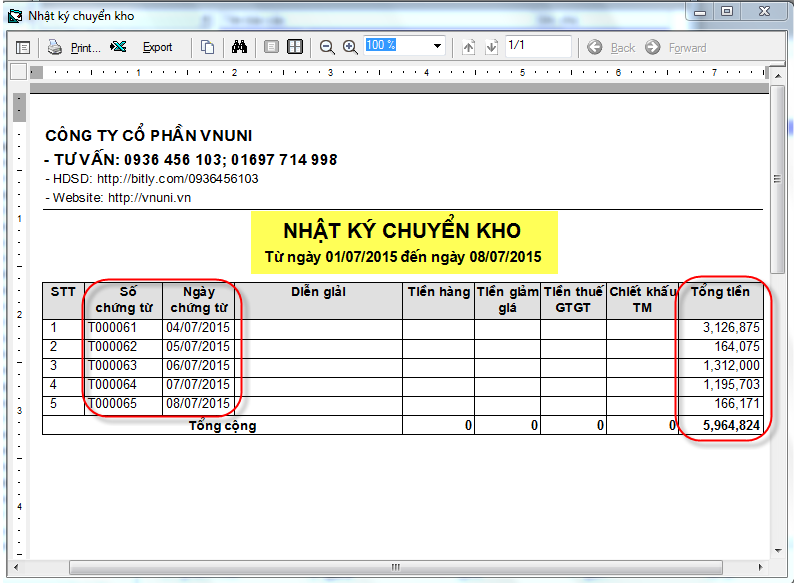Click the page number field showing 1/1

pyautogui.click(x=537, y=46)
